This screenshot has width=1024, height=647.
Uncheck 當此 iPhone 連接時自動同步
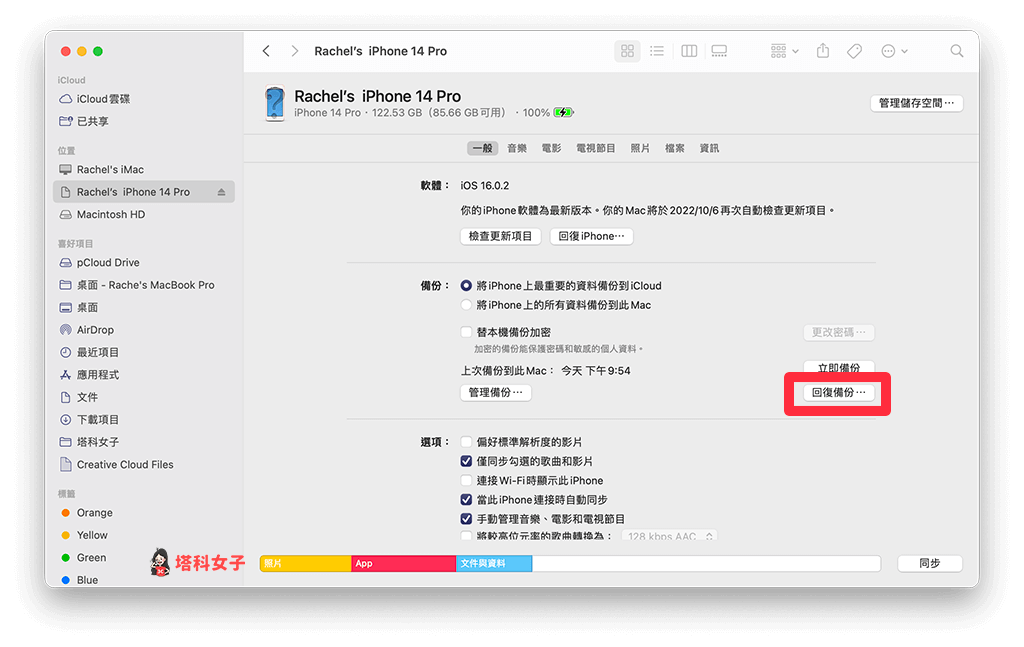(466, 500)
